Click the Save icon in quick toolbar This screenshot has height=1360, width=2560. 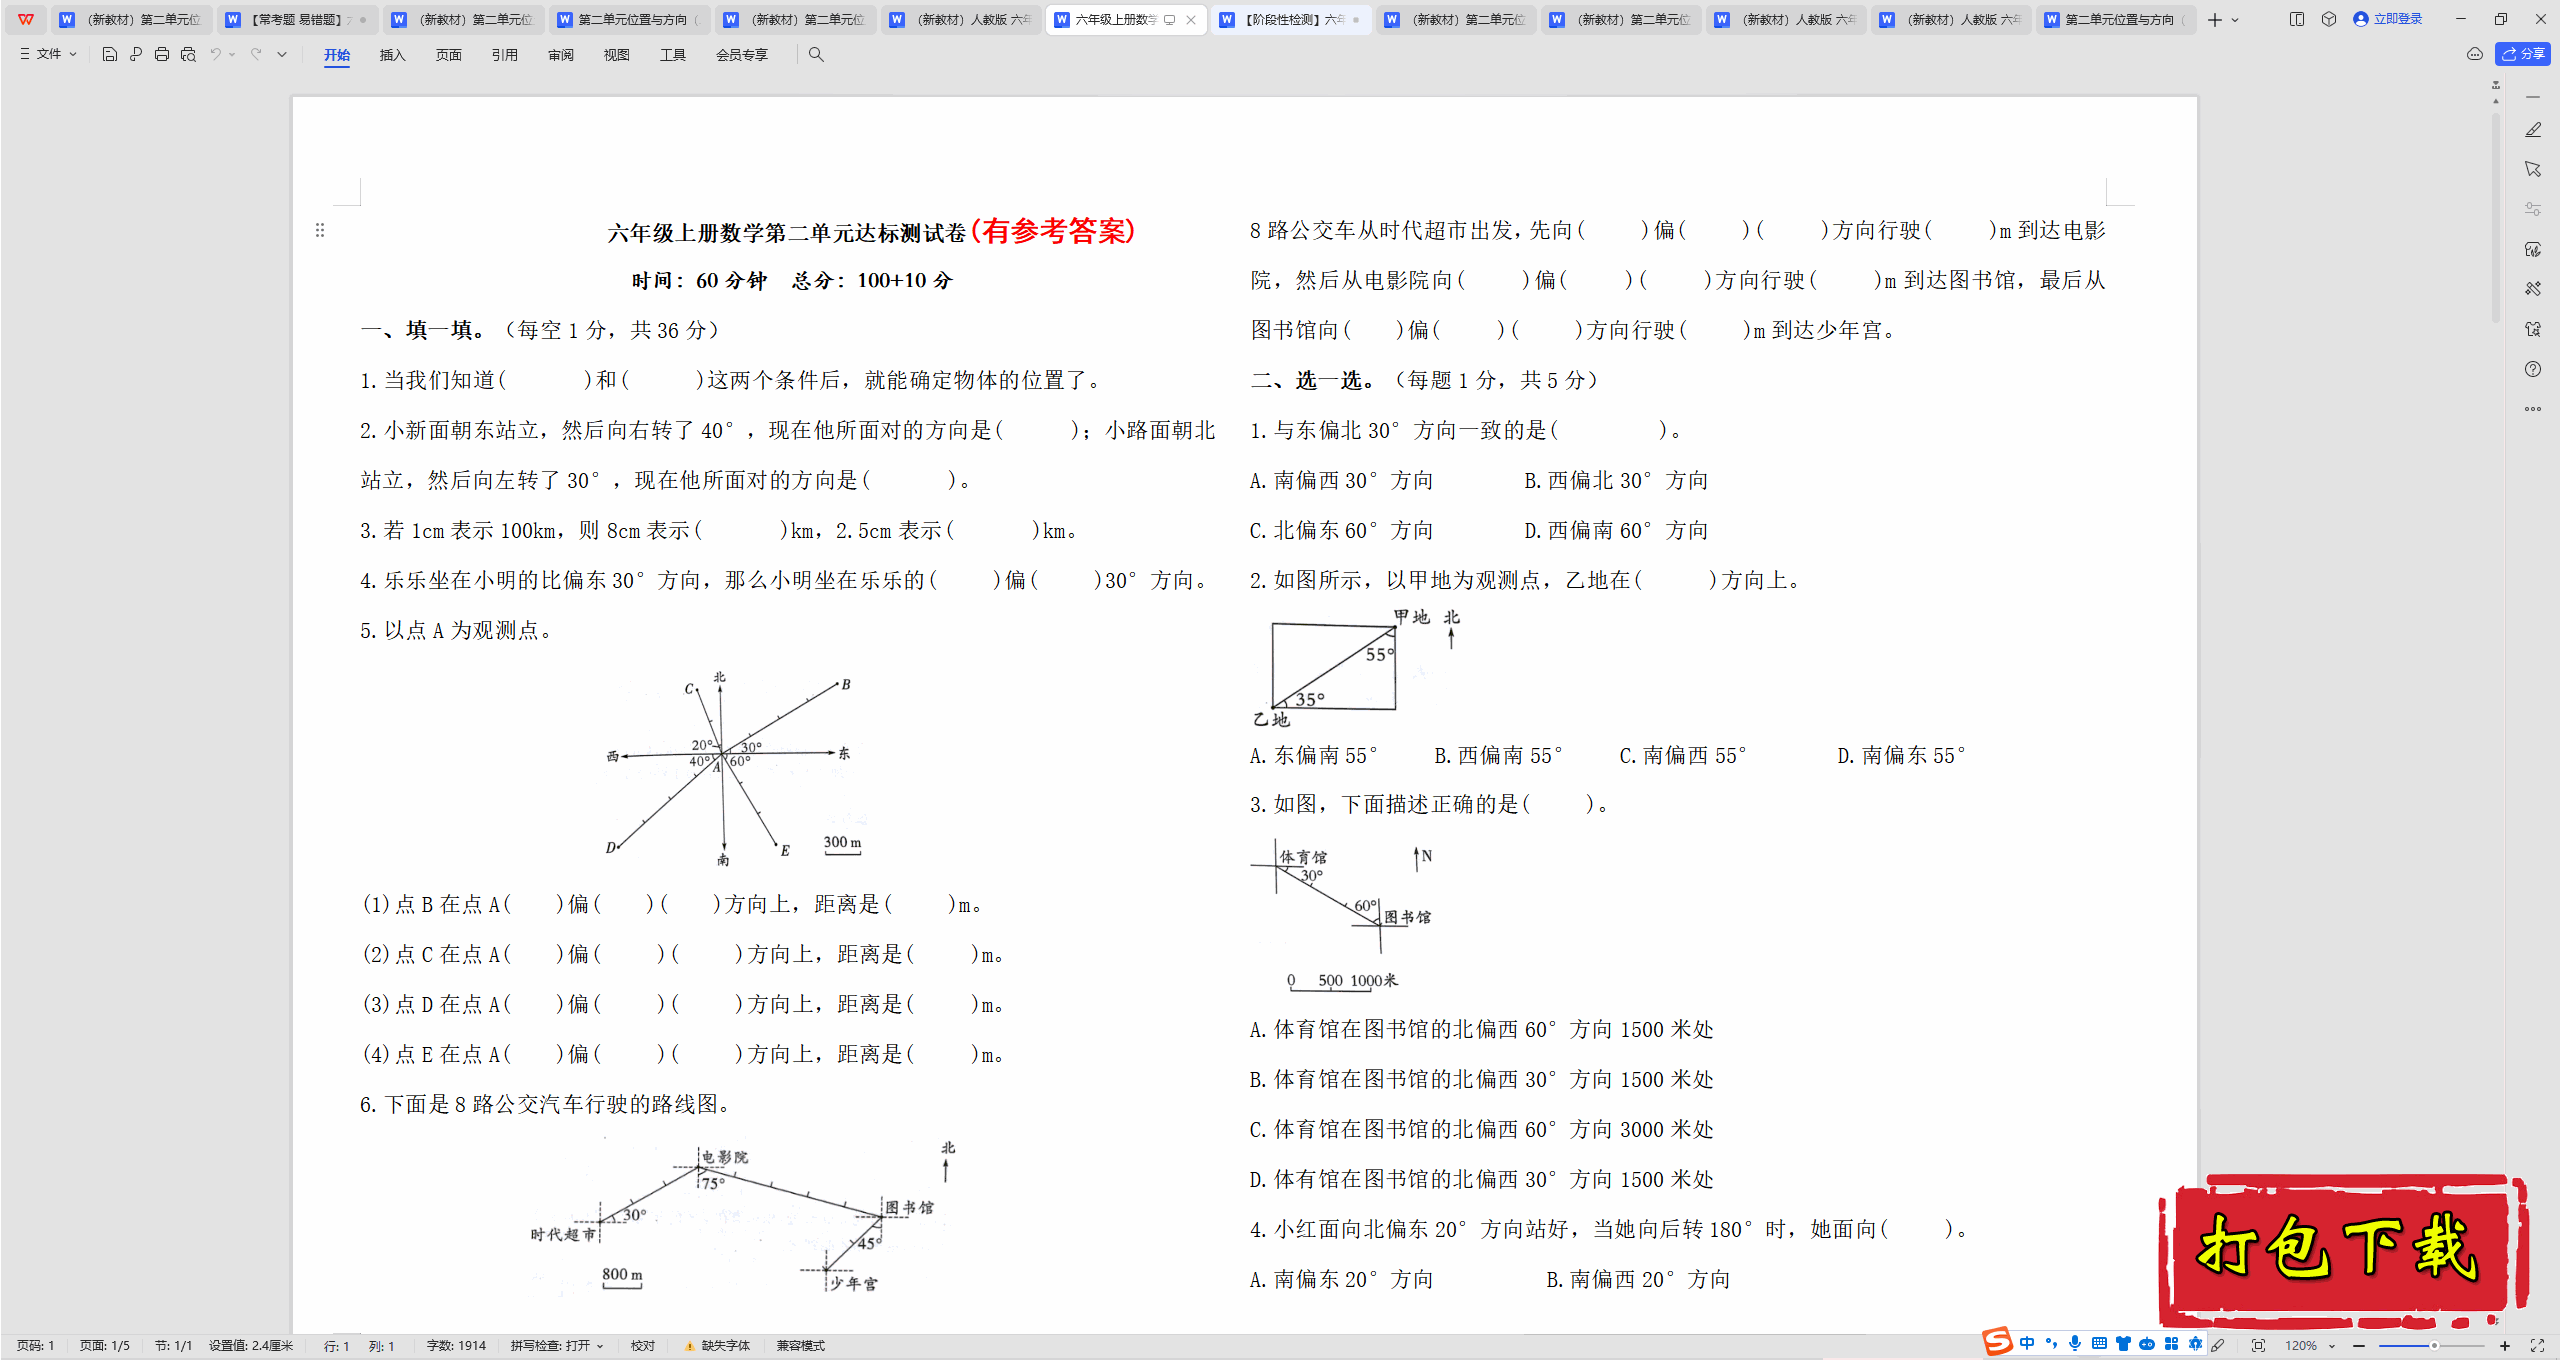coord(110,55)
